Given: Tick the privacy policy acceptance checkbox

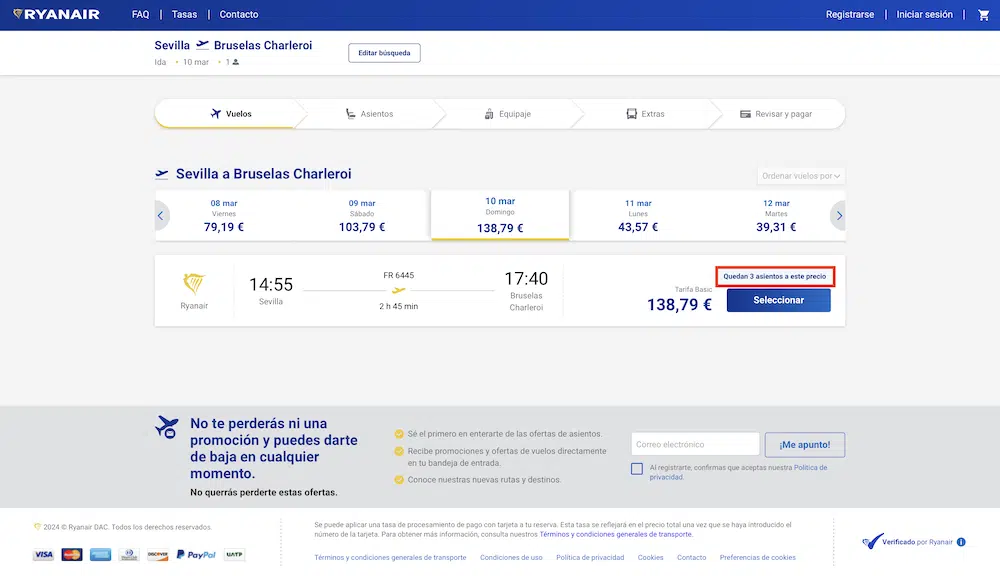Looking at the screenshot, I should [636, 469].
